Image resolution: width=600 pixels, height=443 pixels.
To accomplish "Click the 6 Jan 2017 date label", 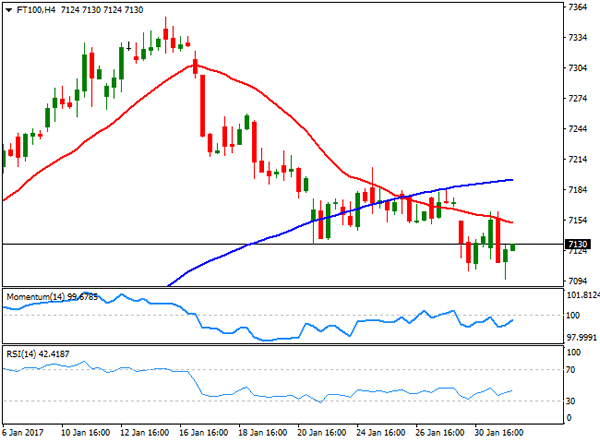I will 23,433.
